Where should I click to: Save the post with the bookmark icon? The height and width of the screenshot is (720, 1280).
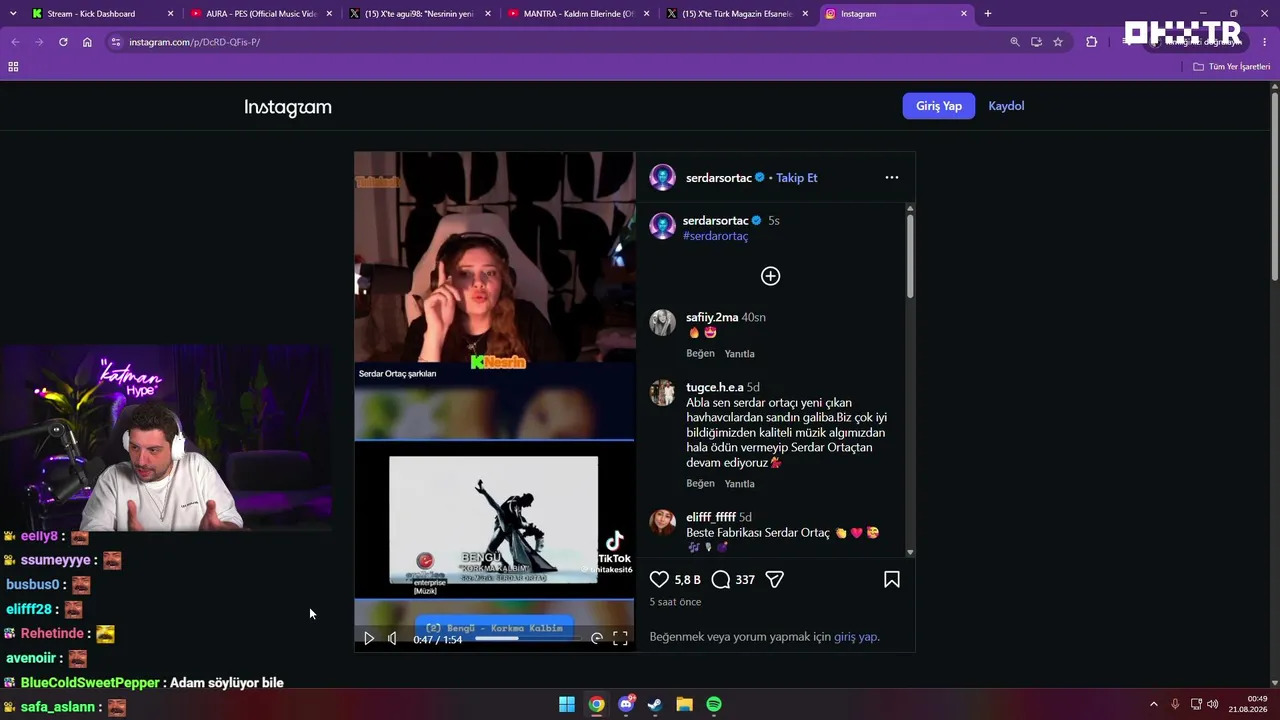892,579
